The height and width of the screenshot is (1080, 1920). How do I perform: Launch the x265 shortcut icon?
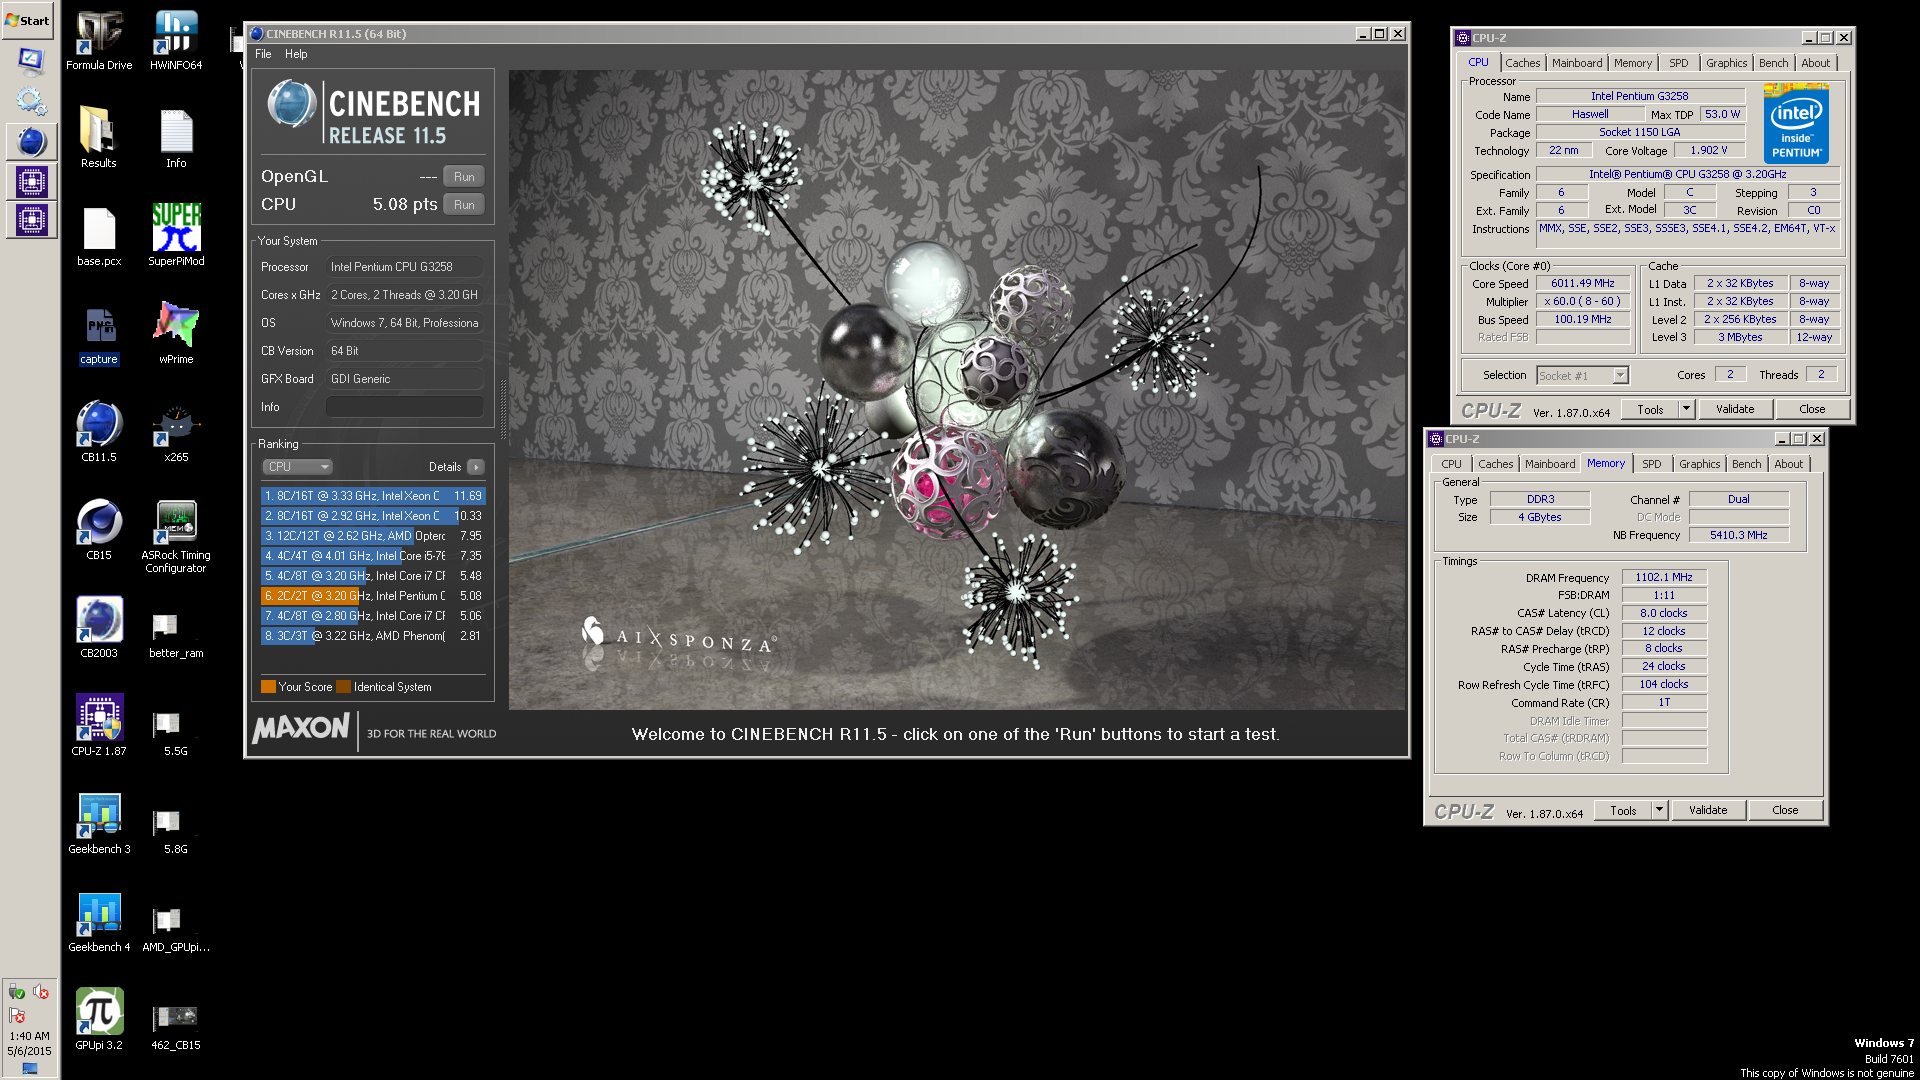176,432
